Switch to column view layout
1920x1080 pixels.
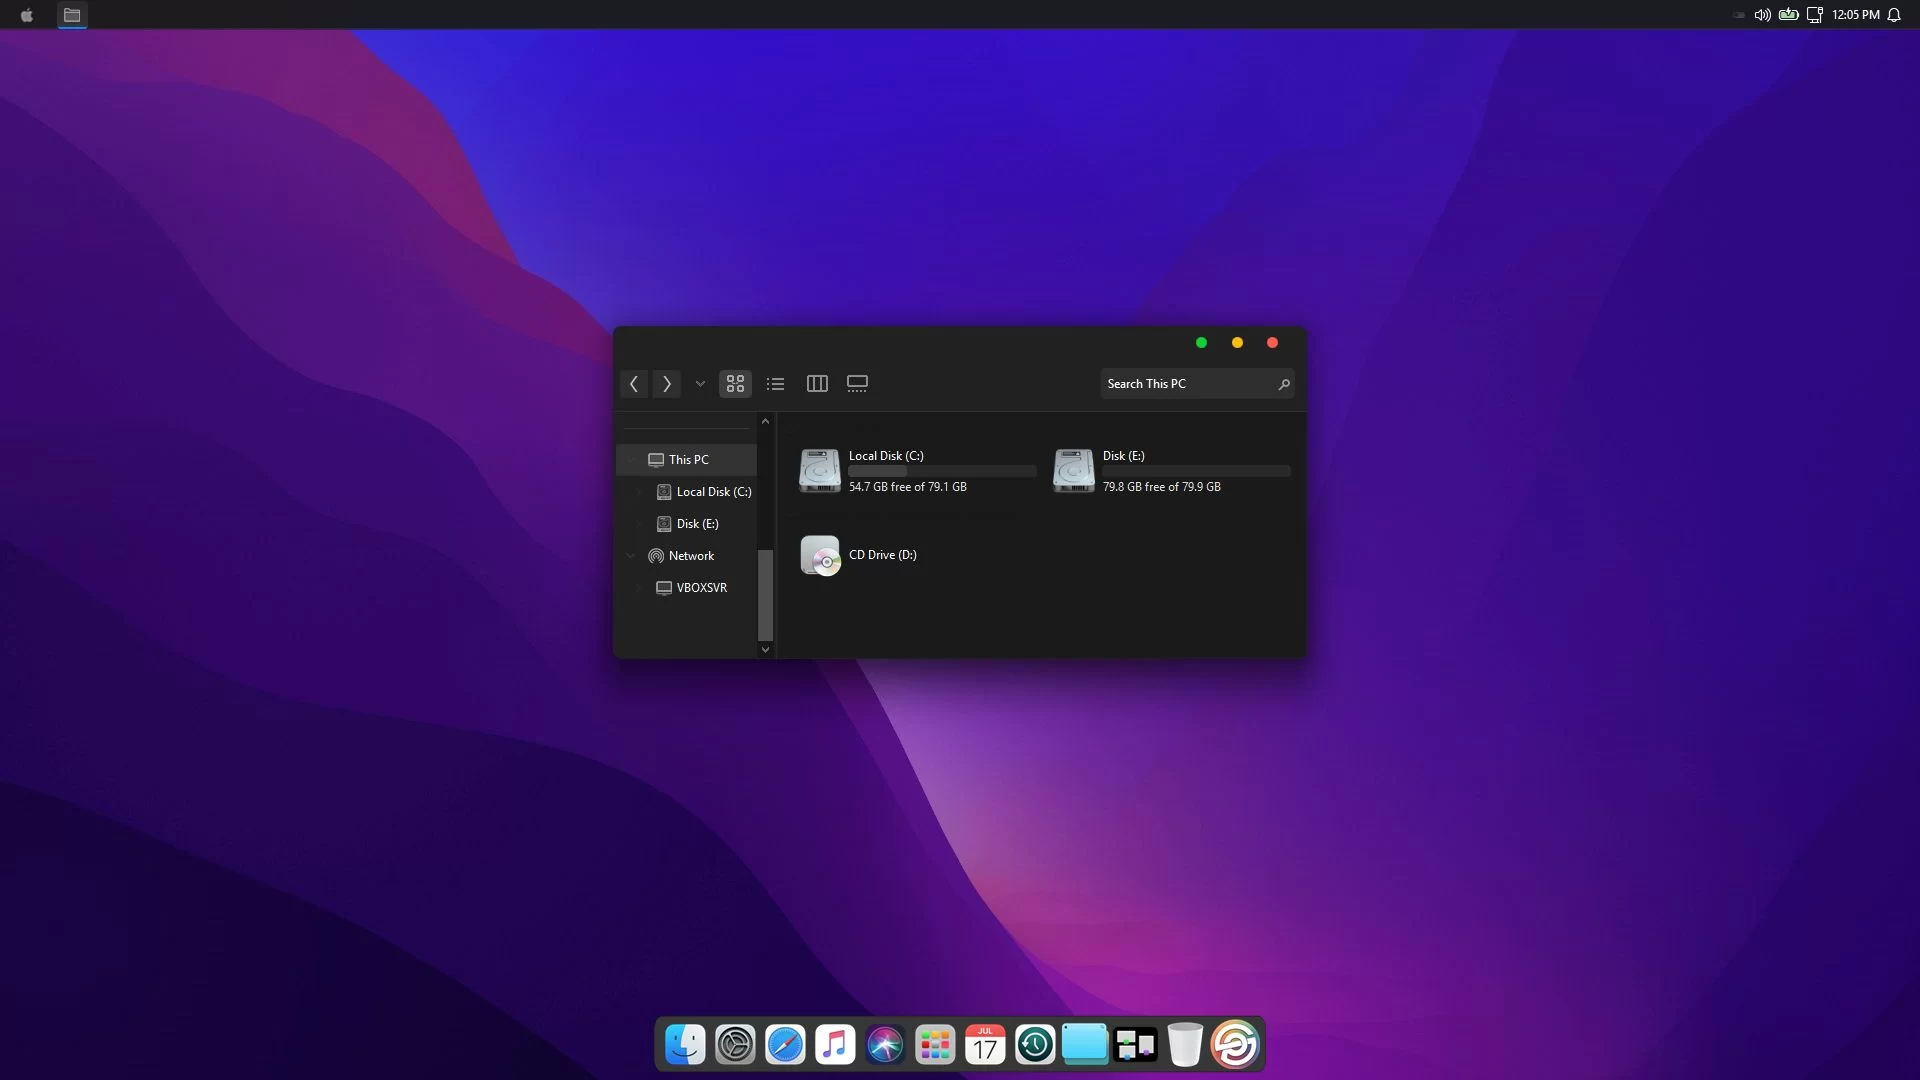click(817, 384)
